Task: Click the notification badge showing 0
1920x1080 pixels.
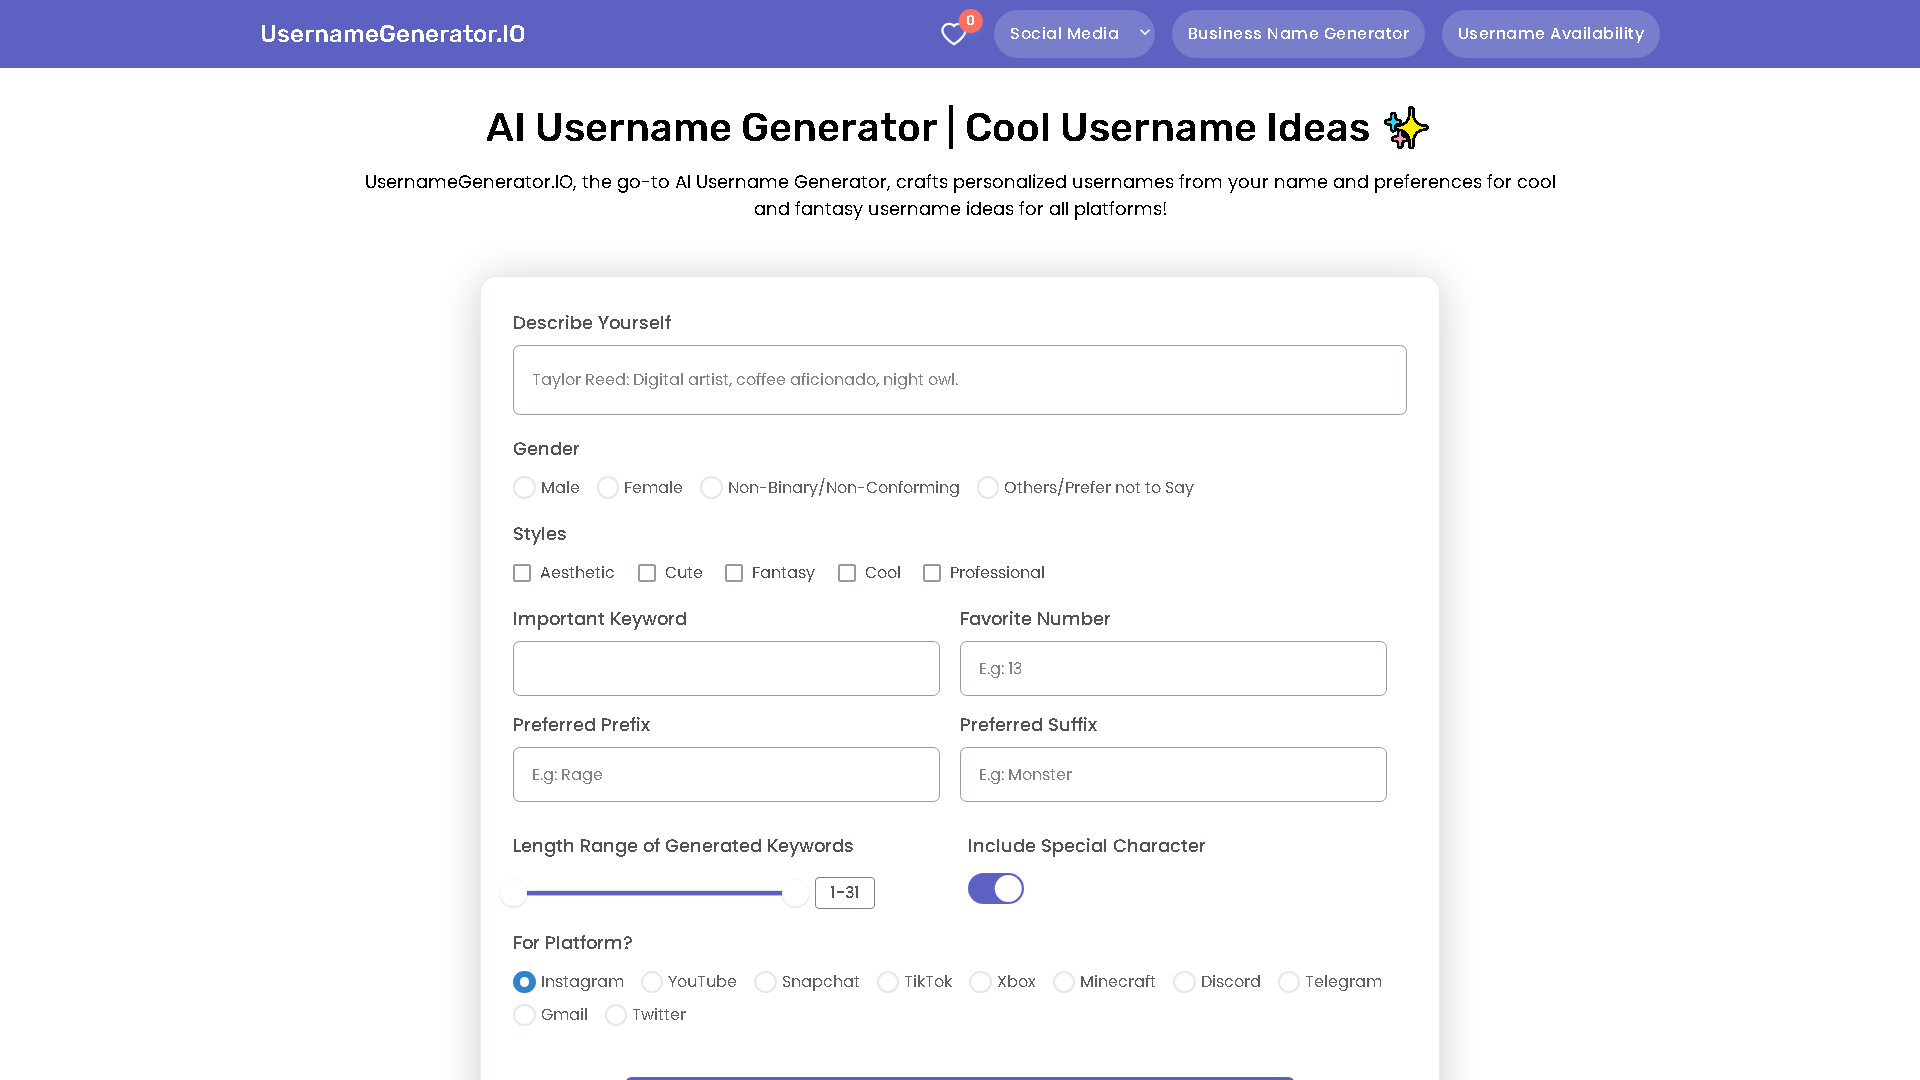Action: (970, 19)
